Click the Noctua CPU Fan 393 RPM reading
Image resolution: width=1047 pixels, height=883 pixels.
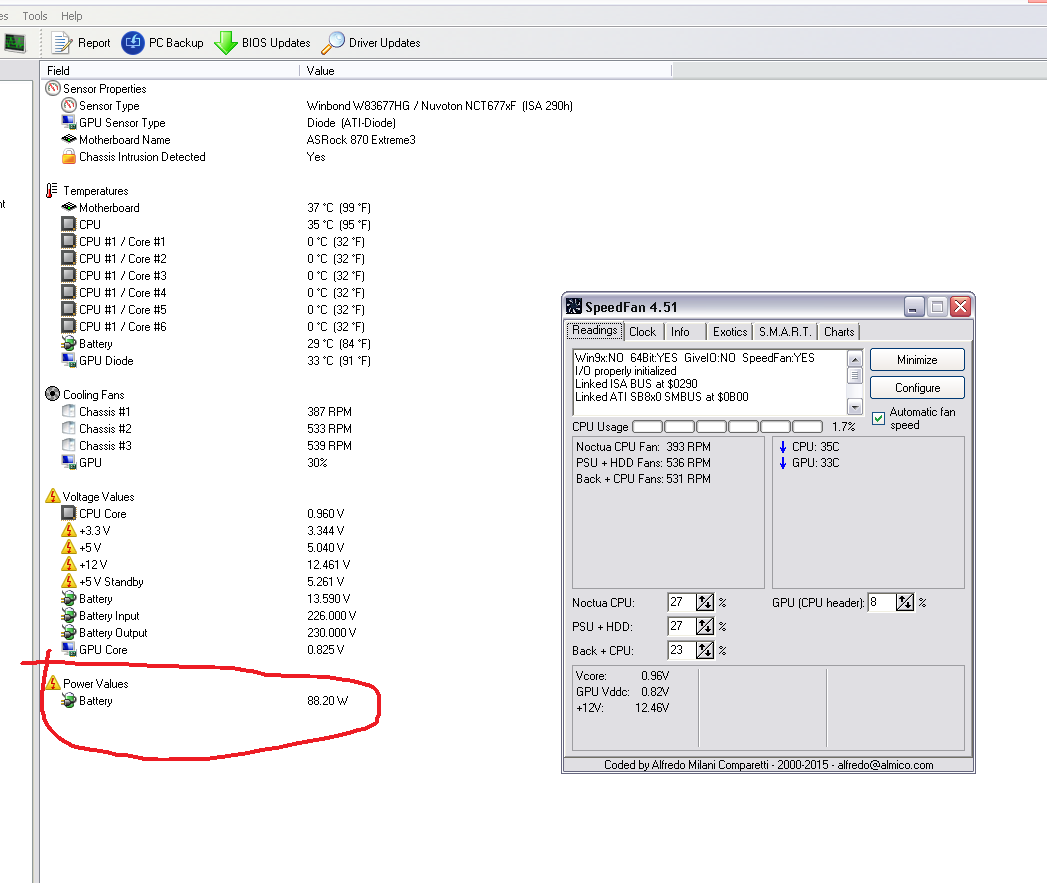pyautogui.click(x=644, y=446)
